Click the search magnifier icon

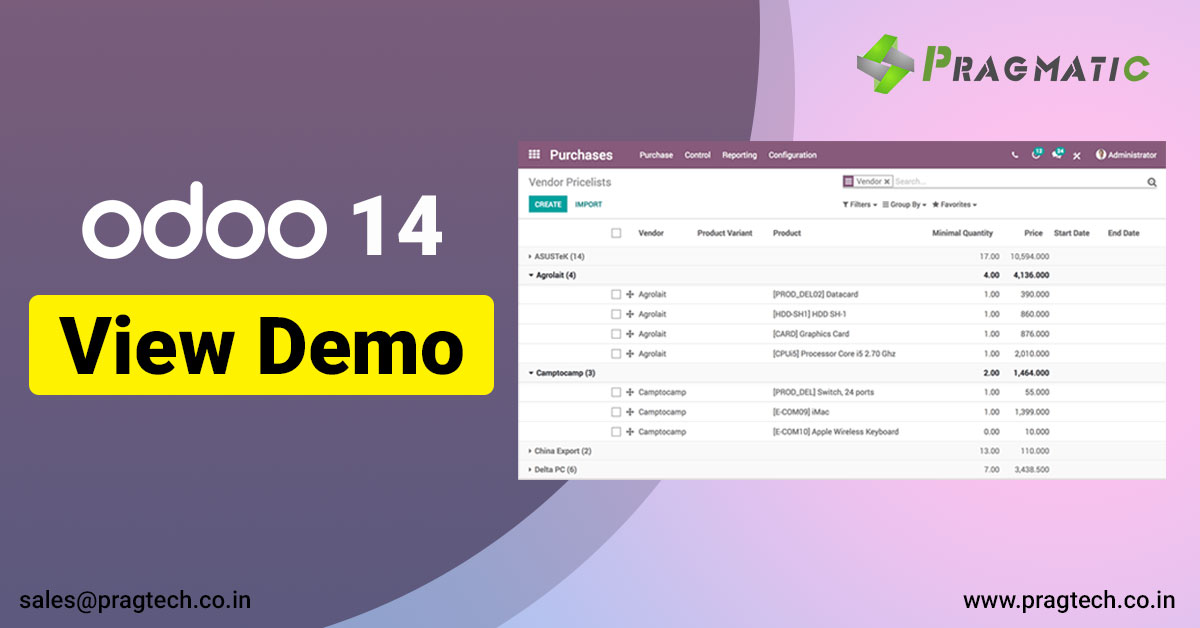click(x=1152, y=182)
